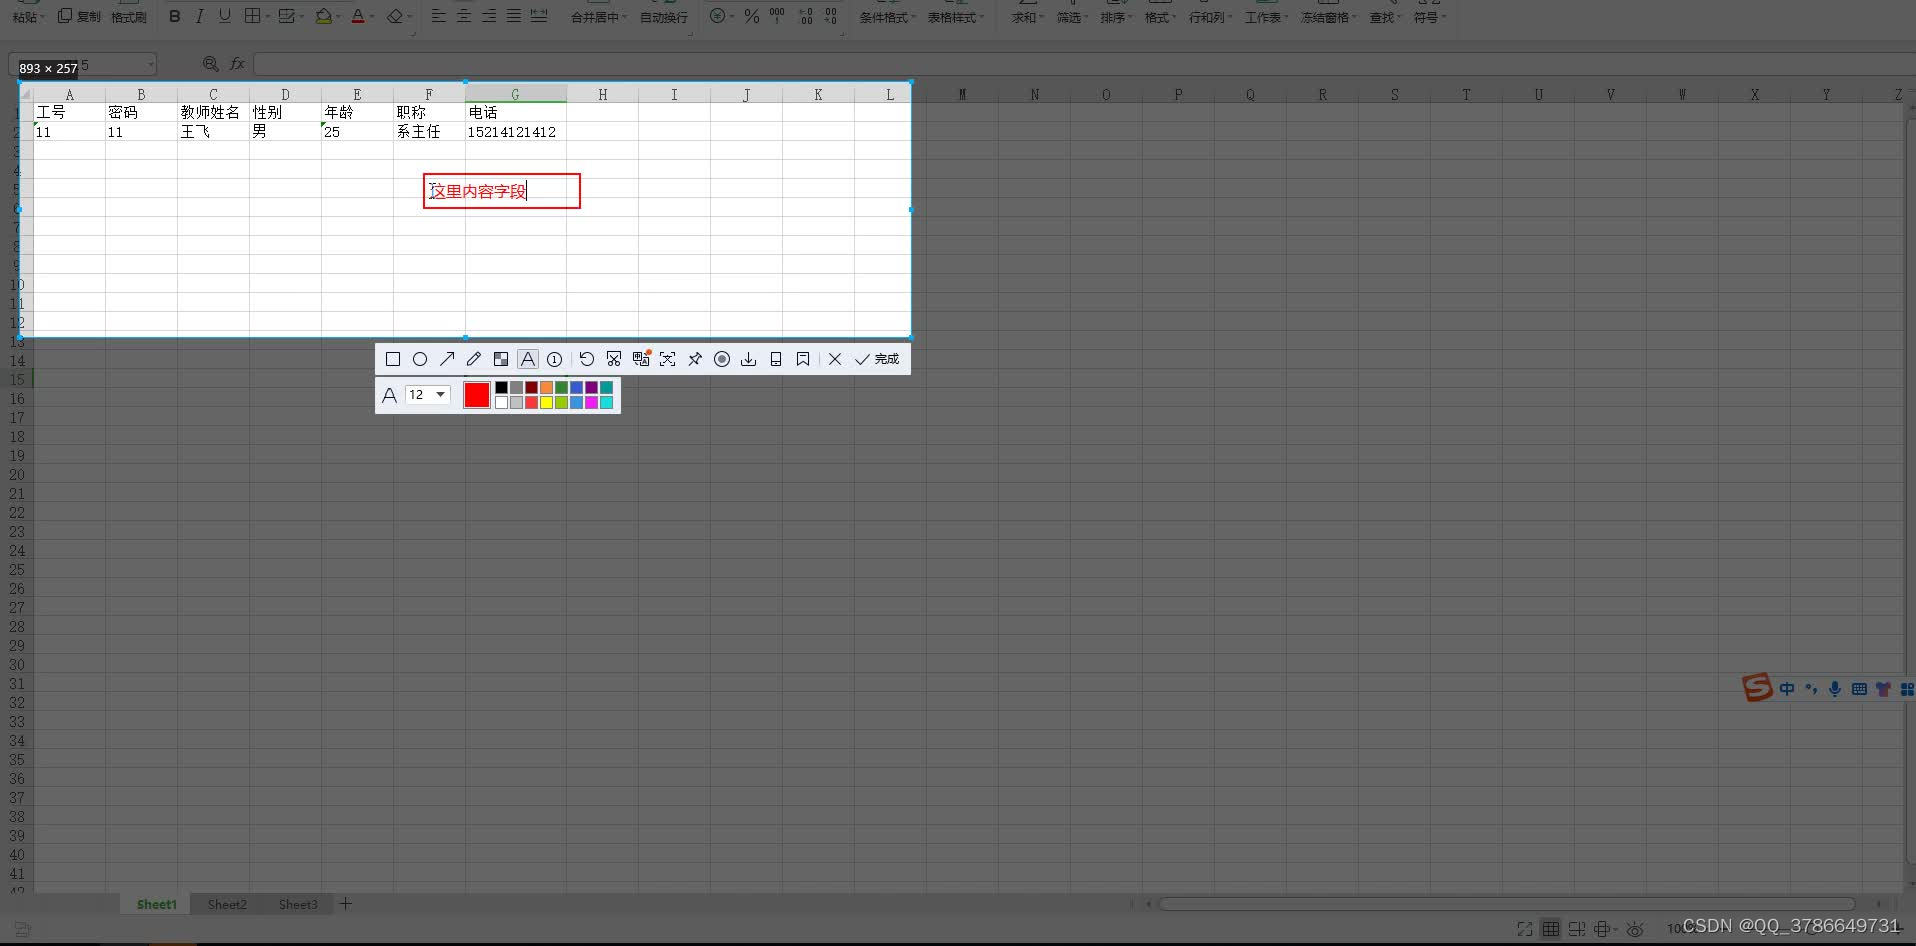This screenshot has height=946, width=1916.
Task: Open the 筛选 filter dropdown
Action: 1073,17
